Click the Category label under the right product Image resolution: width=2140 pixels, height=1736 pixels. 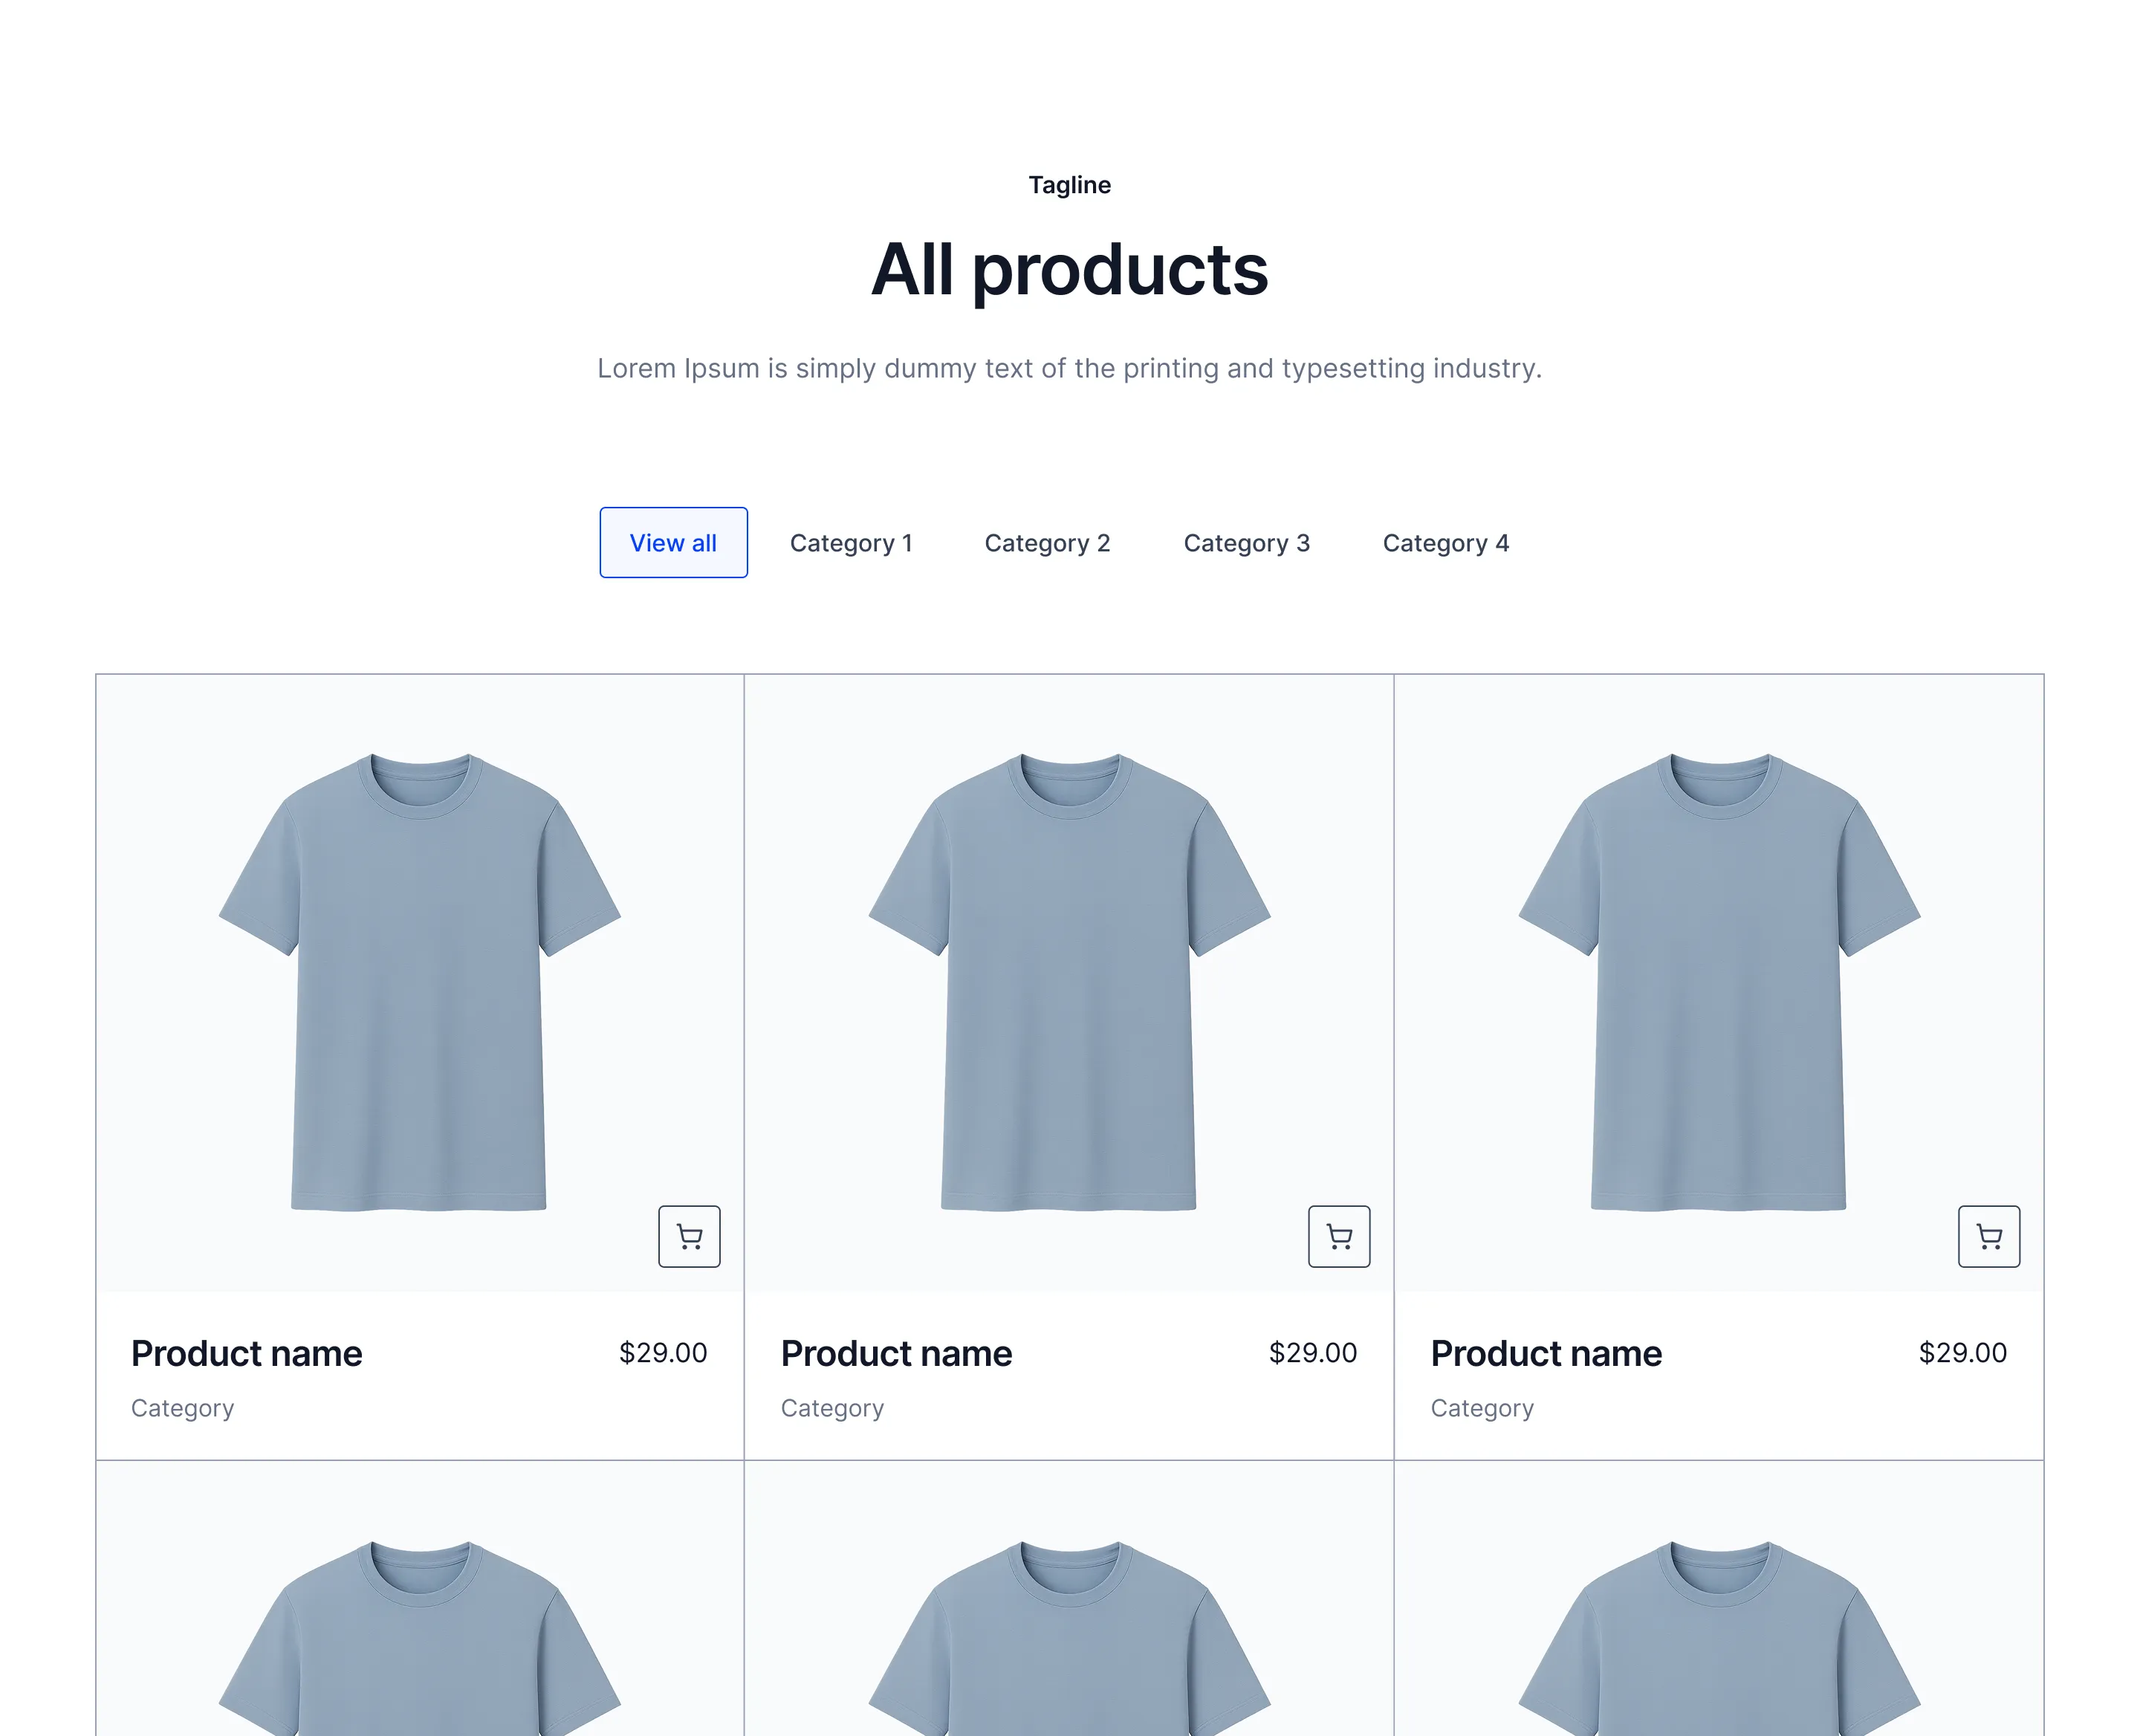click(1482, 1408)
